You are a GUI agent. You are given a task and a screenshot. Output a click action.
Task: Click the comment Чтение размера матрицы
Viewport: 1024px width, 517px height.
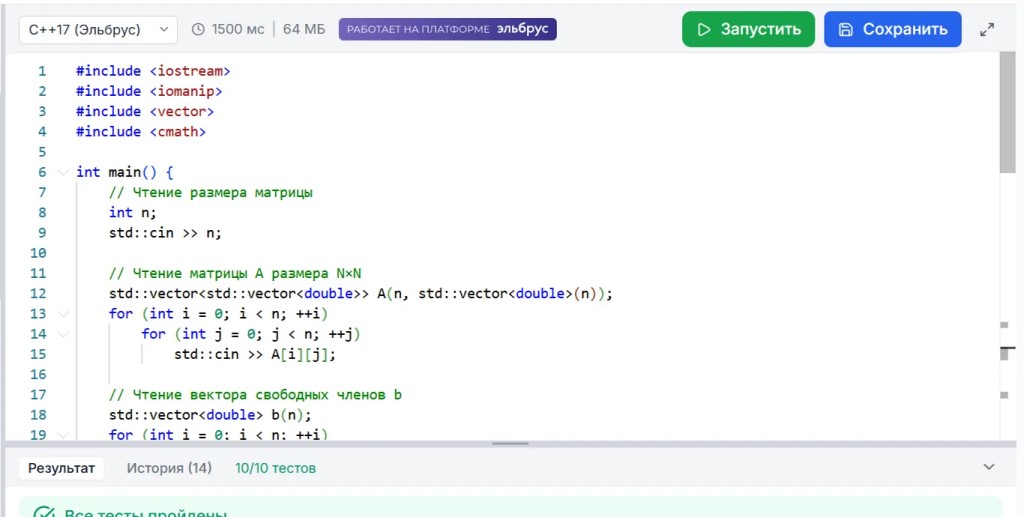point(211,193)
